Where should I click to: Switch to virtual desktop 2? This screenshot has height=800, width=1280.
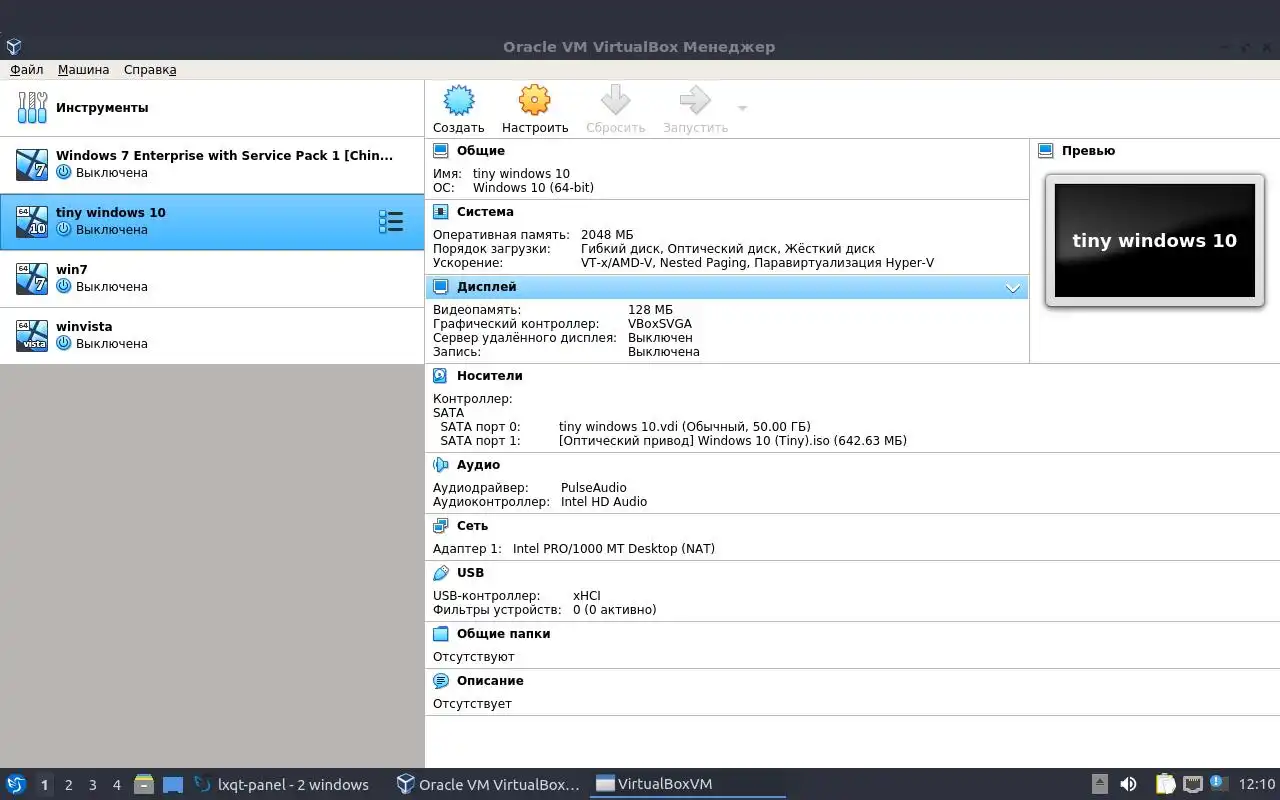(x=68, y=785)
